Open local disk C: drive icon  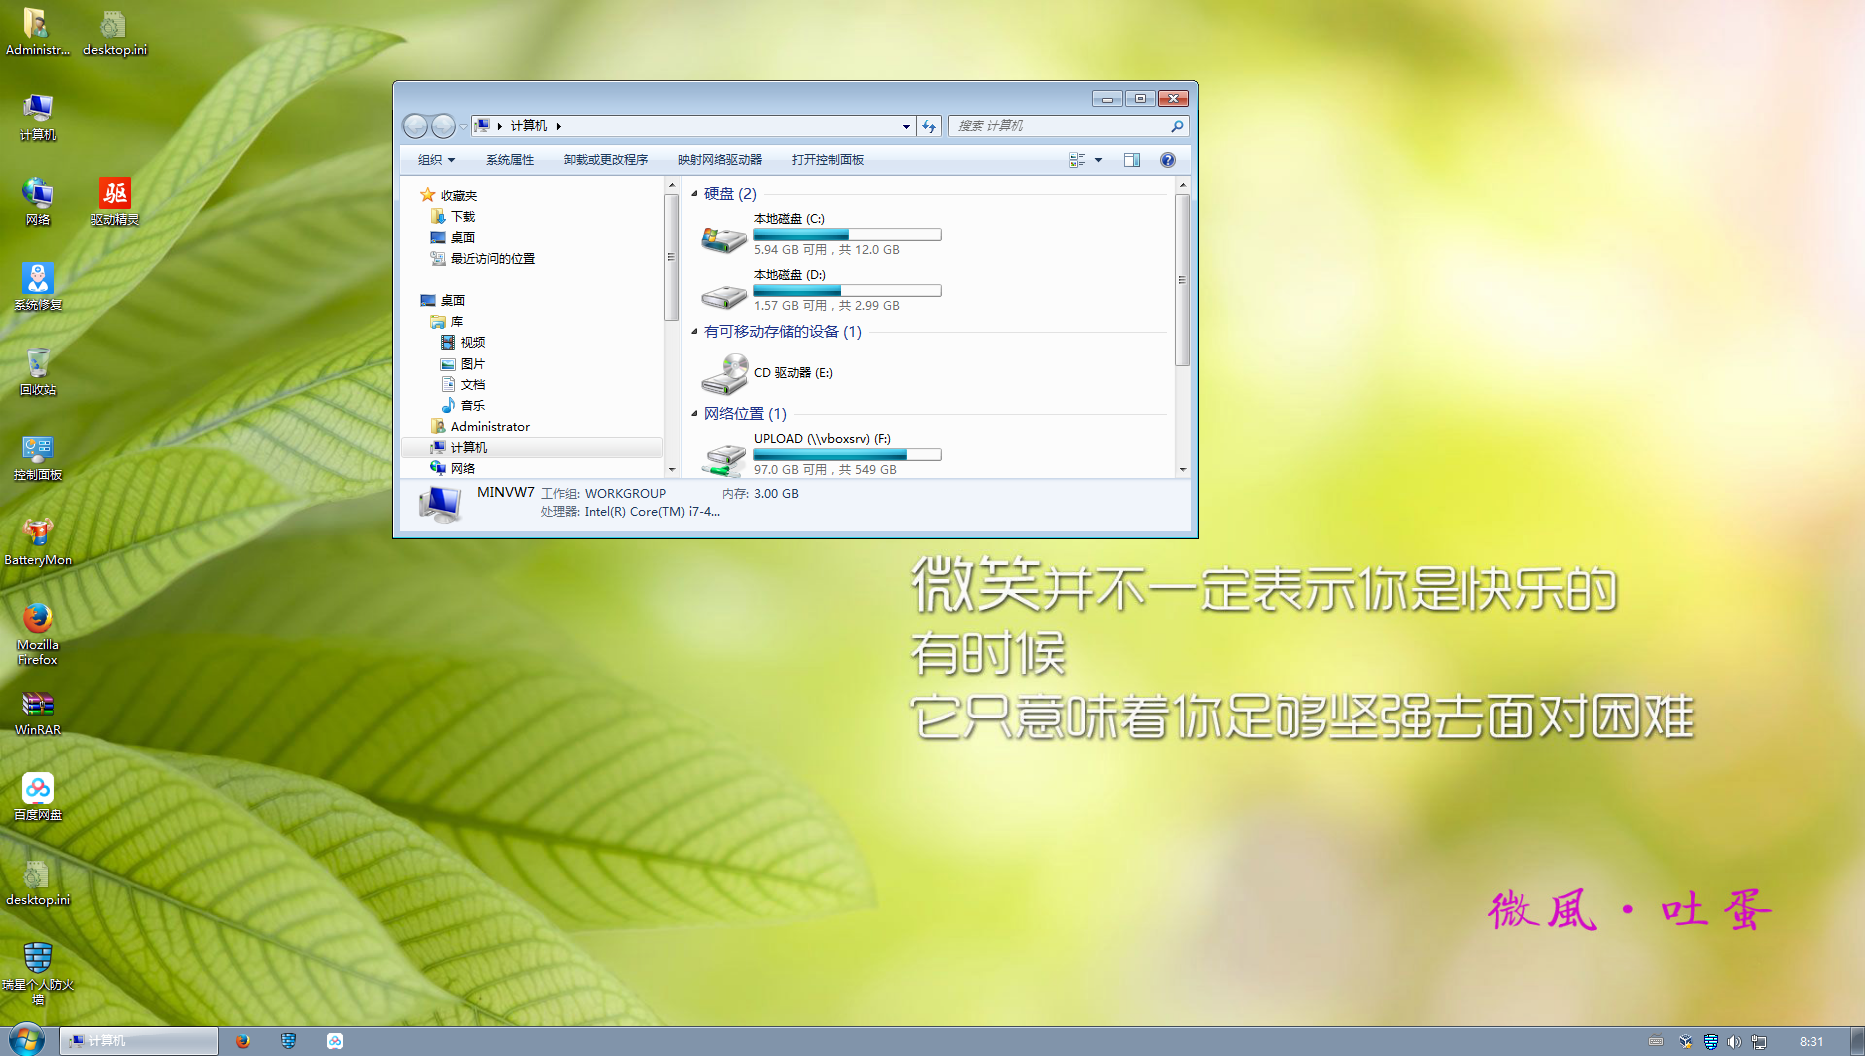point(724,238)
